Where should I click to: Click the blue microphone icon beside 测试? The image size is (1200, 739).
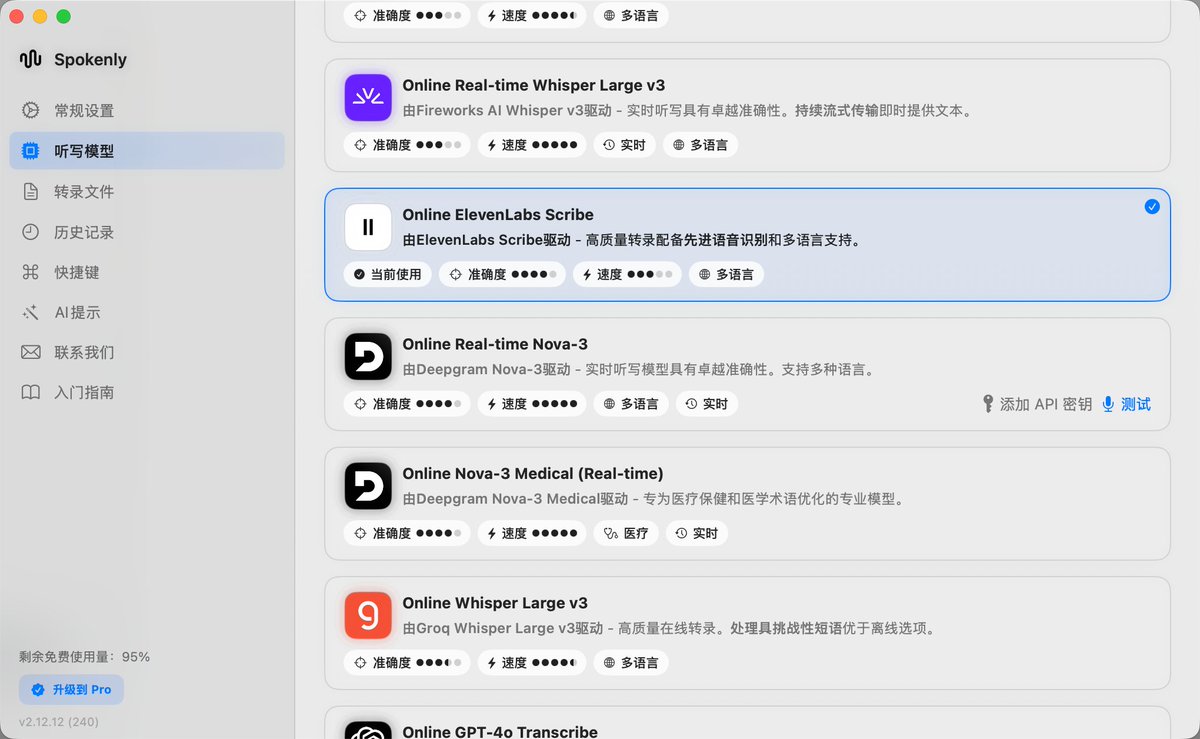[1108, 404]
